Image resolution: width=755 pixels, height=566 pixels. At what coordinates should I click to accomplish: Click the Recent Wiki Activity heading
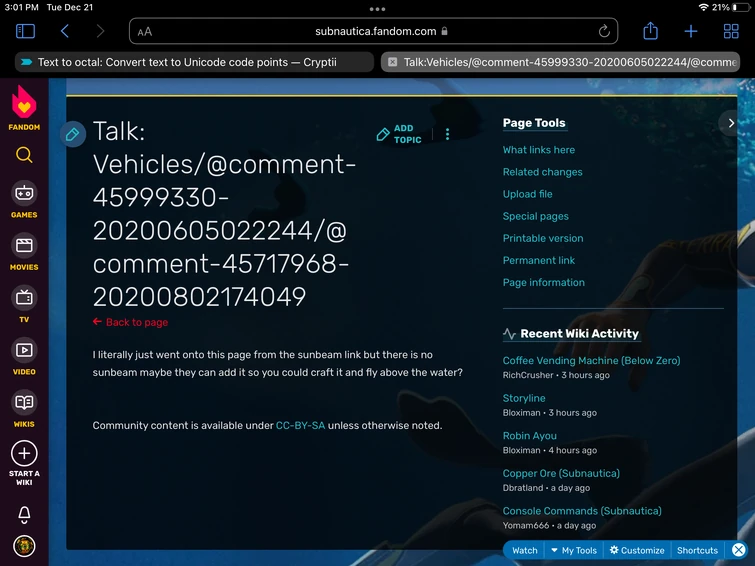tap(579, 333)
